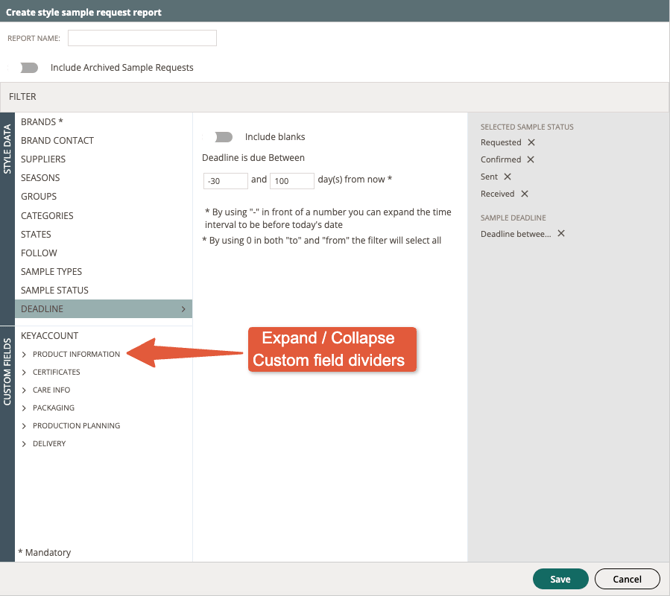Image resolution: width=670 pixels, height=596 pixels.
Task: Expand the Packaging divider chevron
Action: click(24, 408)
